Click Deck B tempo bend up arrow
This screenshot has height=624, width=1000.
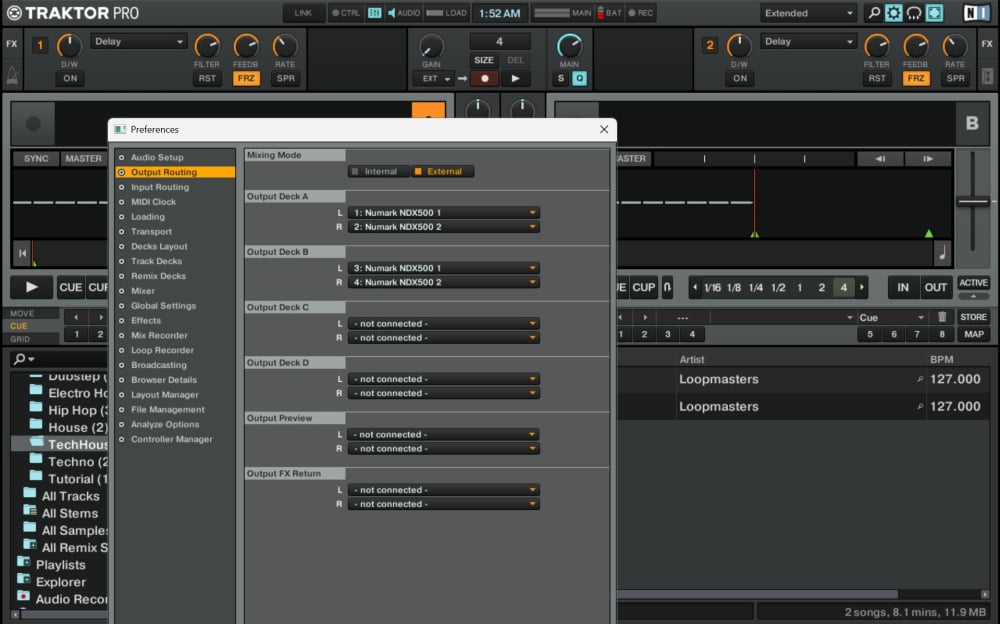tap(928, 159)
